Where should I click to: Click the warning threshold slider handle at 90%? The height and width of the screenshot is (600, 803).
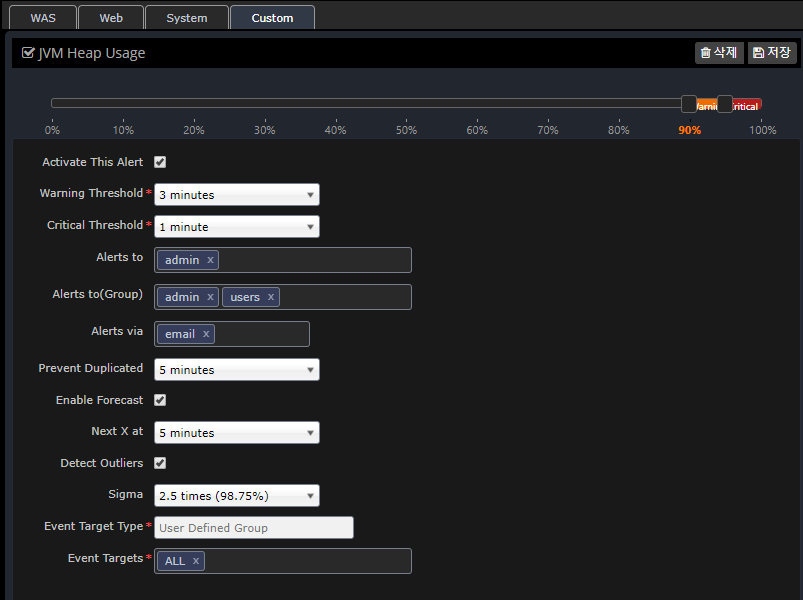tap(689, 104)
